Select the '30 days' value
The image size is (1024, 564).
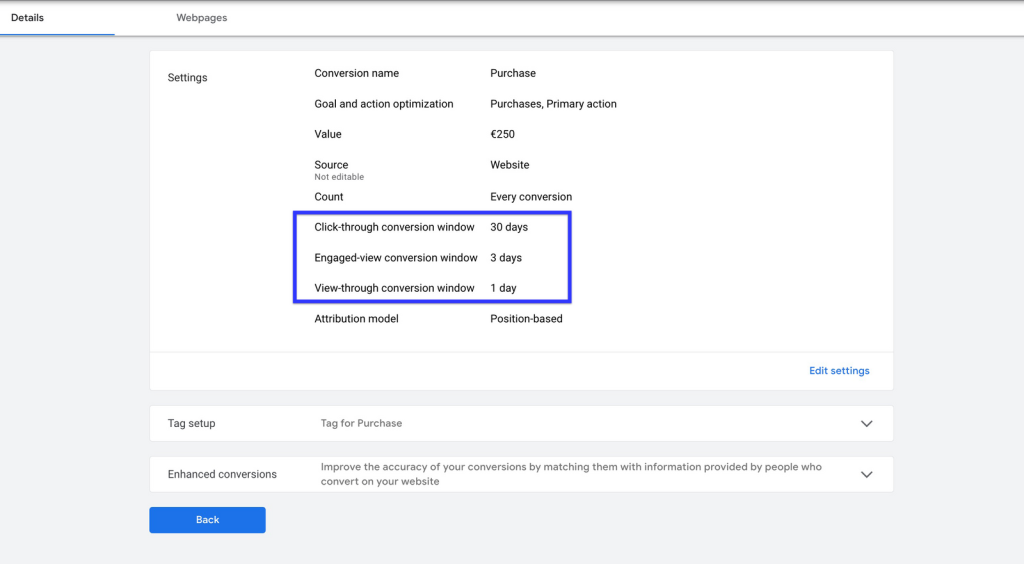(509, 227)
